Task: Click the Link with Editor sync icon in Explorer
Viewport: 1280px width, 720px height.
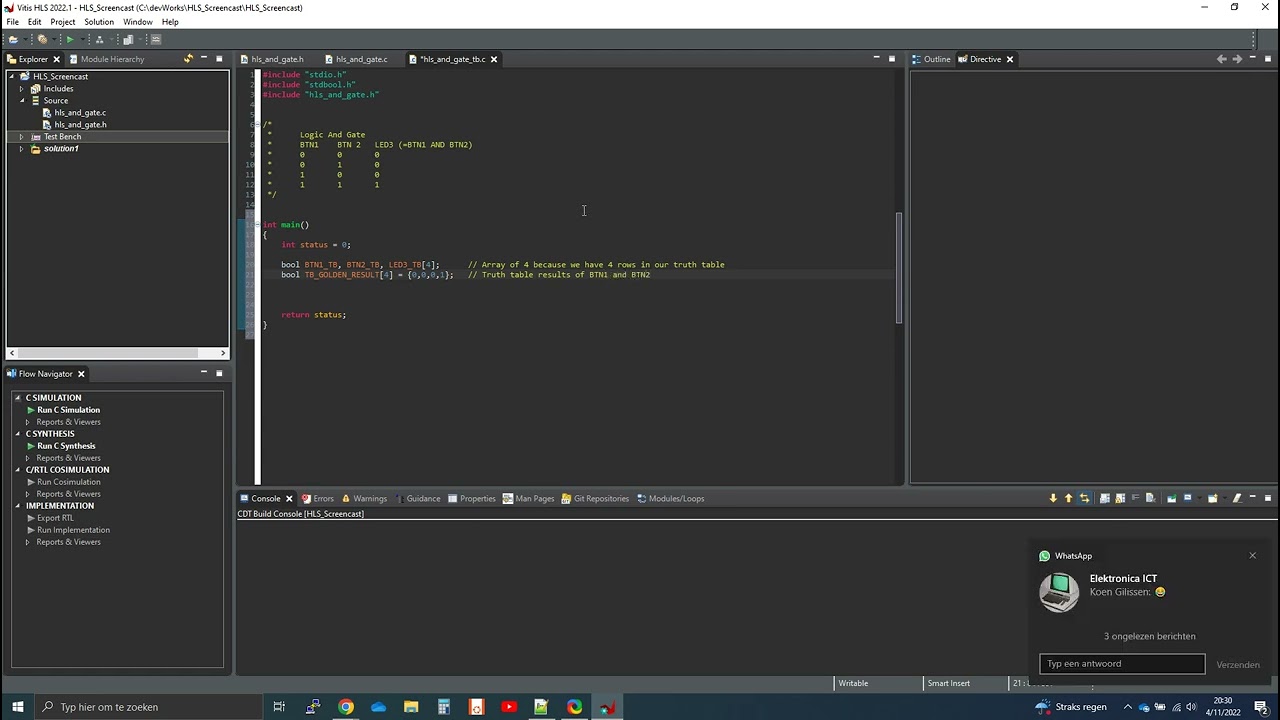Action: pos(187,59)
